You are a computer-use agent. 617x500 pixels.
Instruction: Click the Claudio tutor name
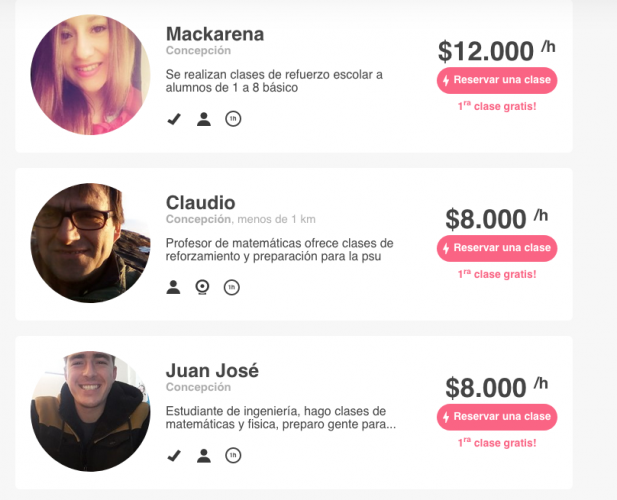pos(200,203)
